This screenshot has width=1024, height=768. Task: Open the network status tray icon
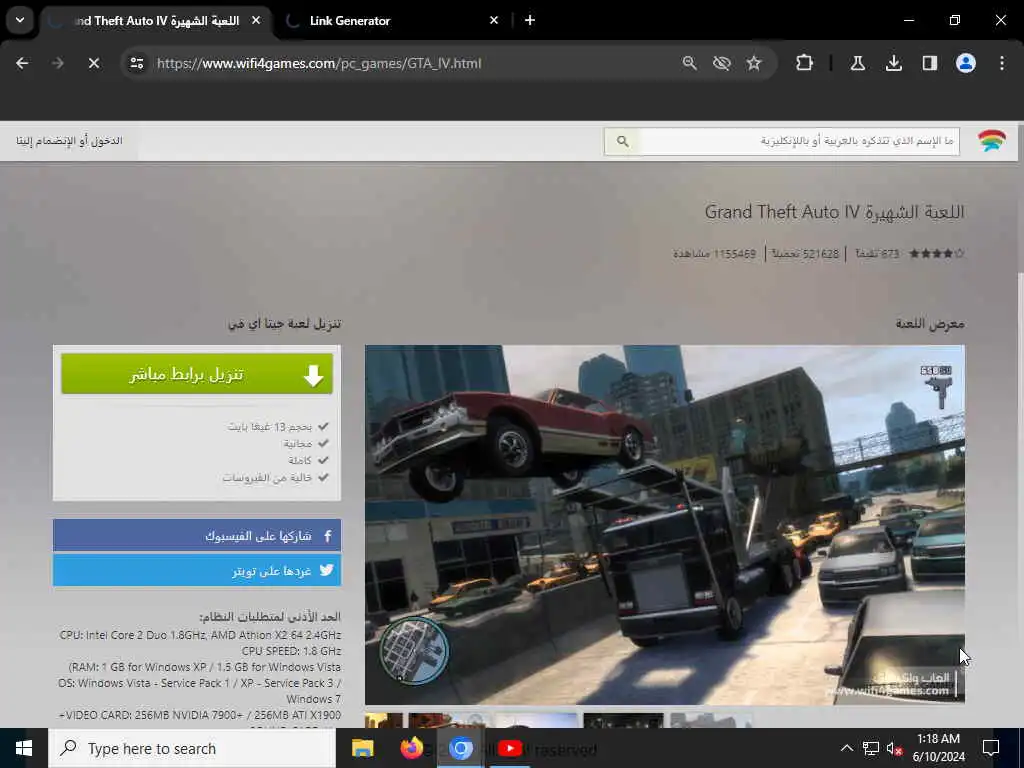point(871,748)
